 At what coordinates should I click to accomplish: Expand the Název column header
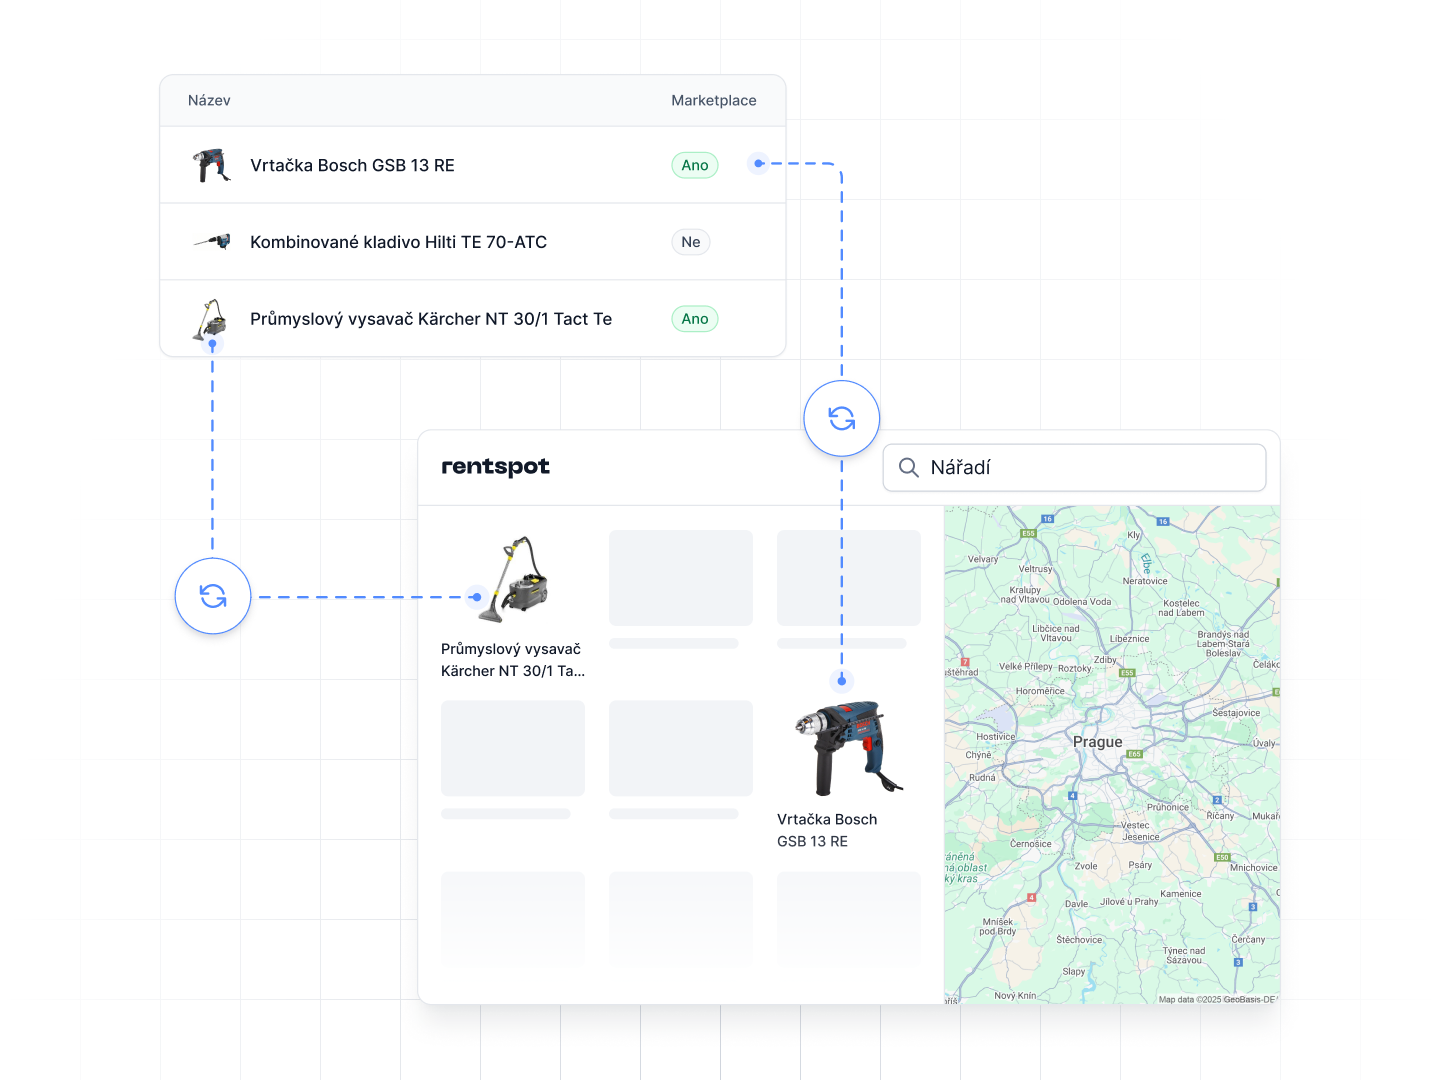pos(208,100)
